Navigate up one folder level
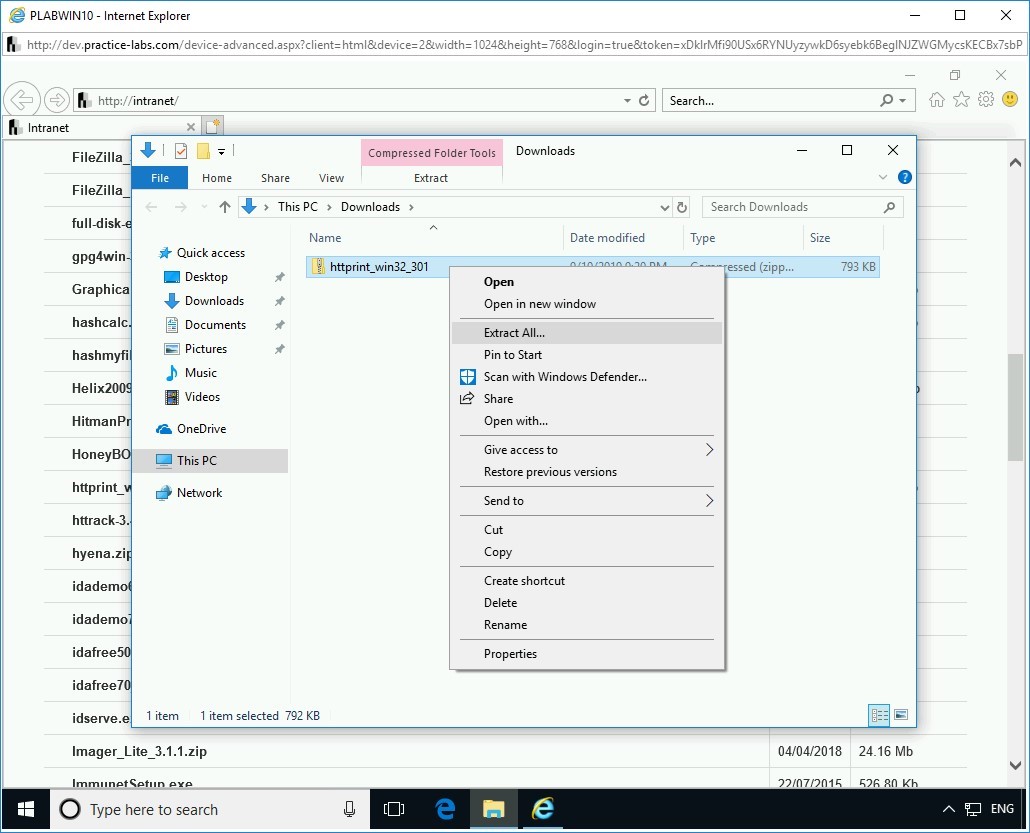 (224, 206)
